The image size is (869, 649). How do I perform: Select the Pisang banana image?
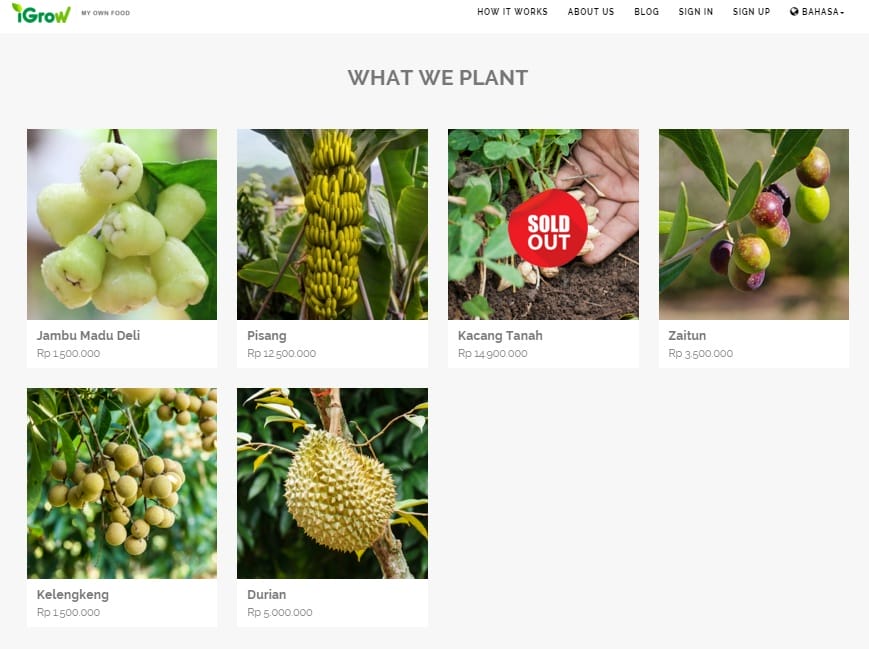click(333, 224)
